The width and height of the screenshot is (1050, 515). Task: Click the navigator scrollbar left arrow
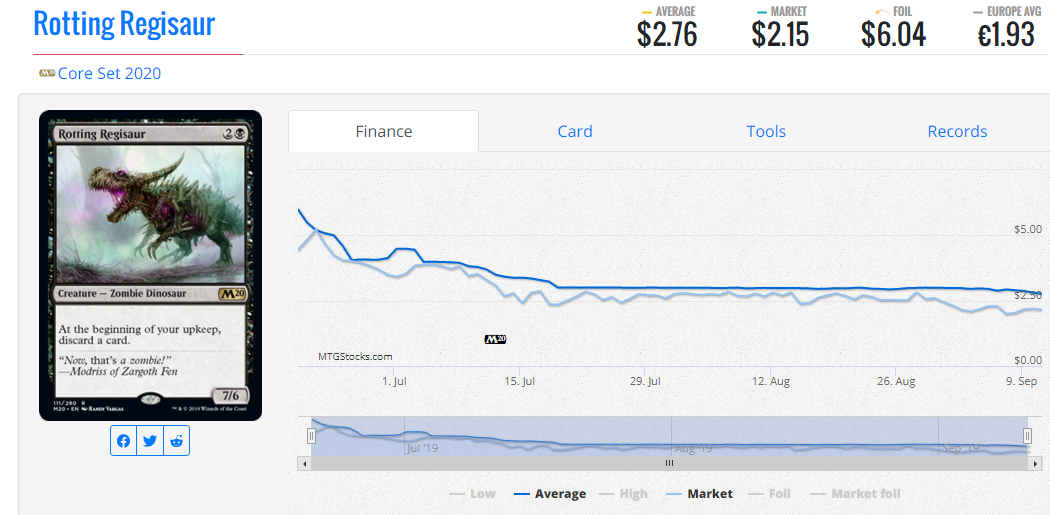click(304, 463)
